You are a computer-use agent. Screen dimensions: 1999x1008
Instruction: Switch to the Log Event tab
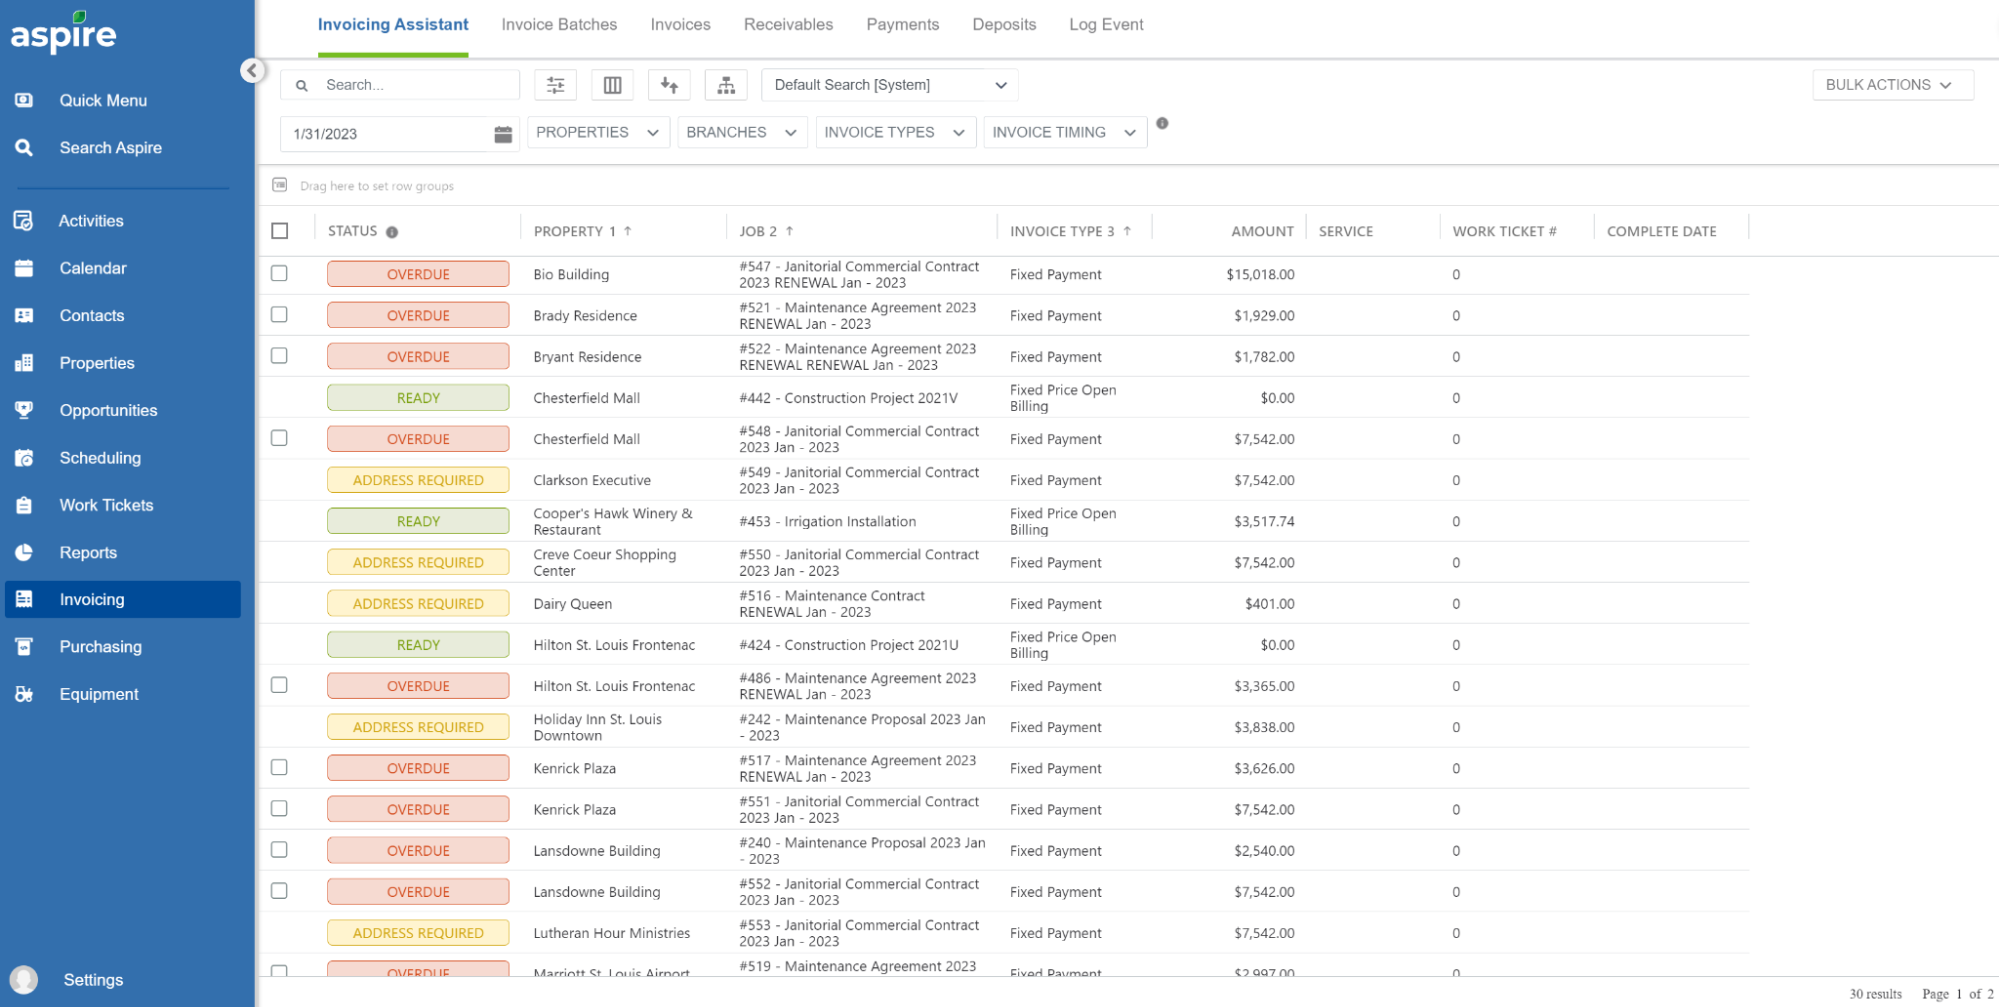pyautogui.click(x=1106, y=24)
